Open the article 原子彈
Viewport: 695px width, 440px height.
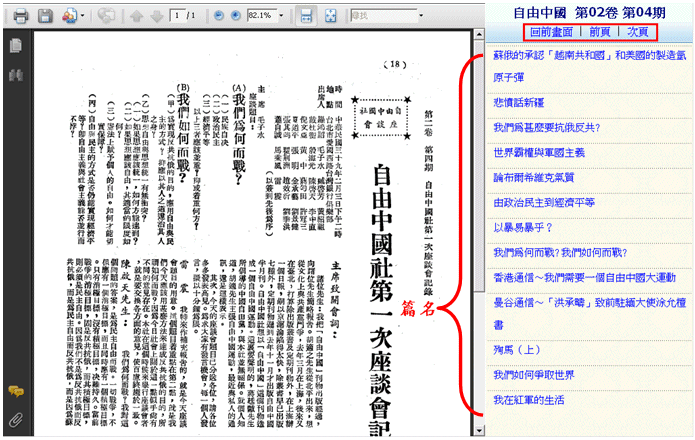click(508, 77)
